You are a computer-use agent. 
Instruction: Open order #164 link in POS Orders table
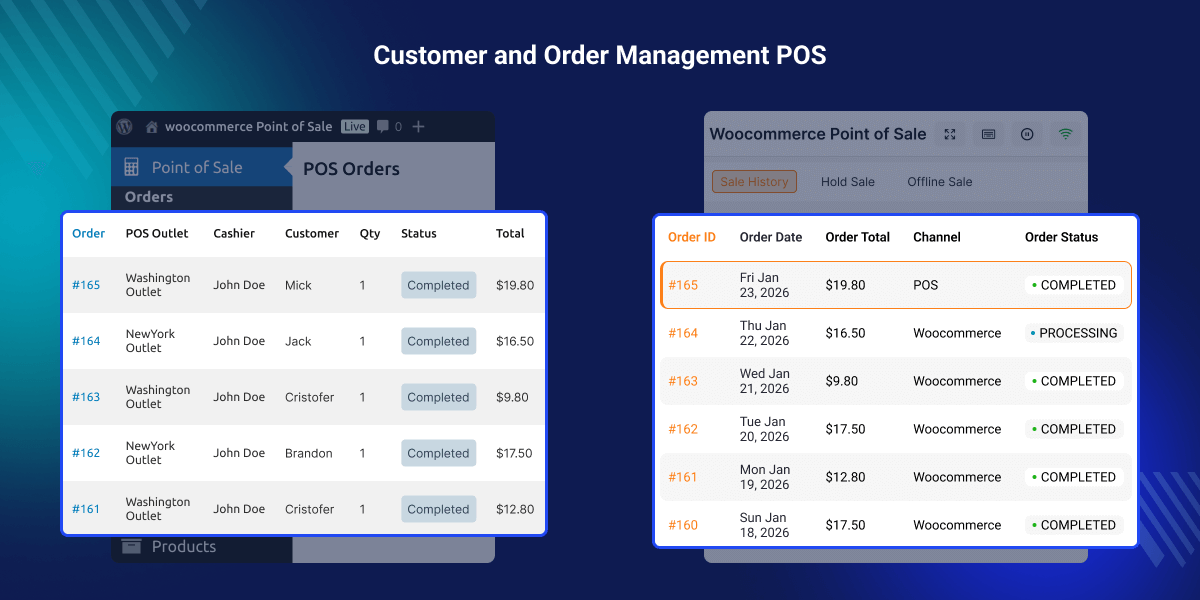tap(86, 341)
